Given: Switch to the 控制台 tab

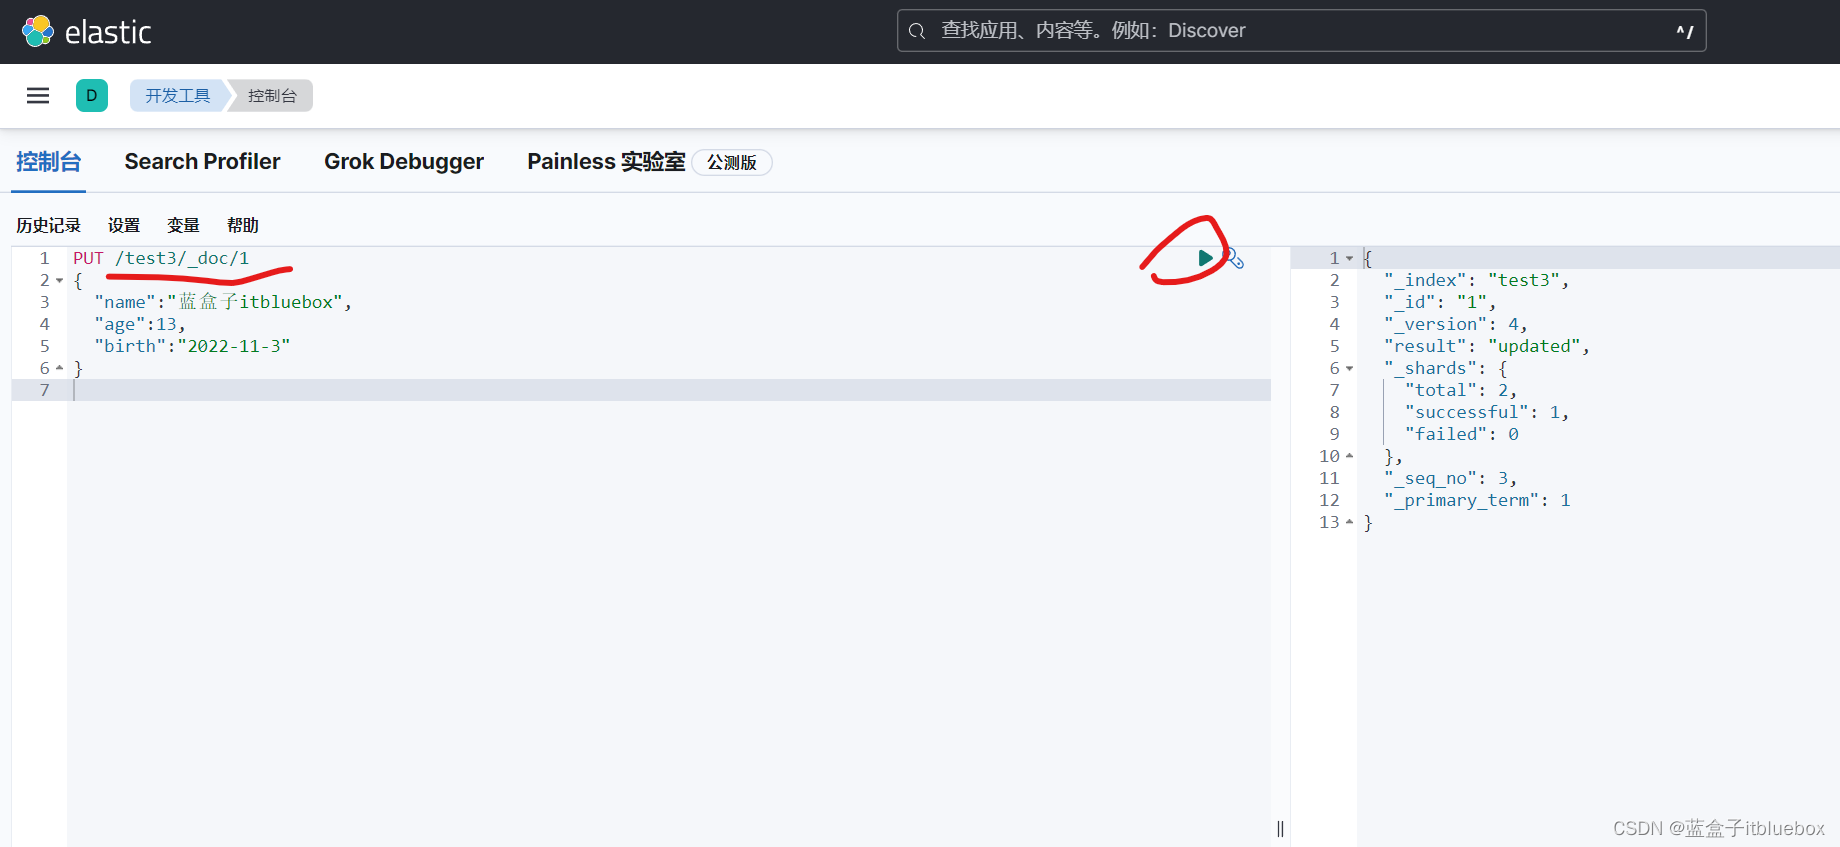Looking at the screenshot, I should click(x=49, y=162).
